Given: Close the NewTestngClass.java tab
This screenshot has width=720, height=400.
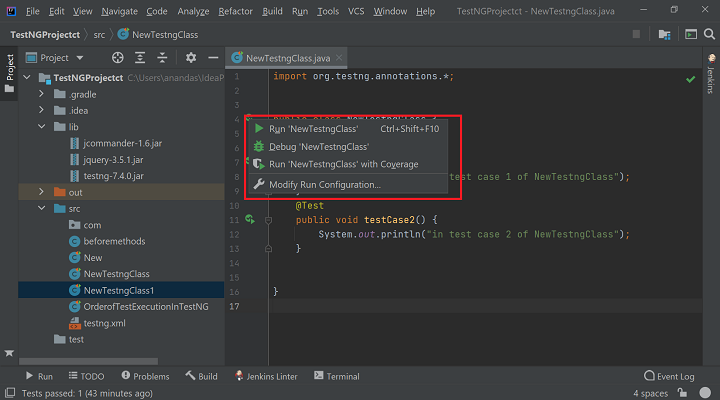Looking at the screenshot, I should (x=339, y=58).
